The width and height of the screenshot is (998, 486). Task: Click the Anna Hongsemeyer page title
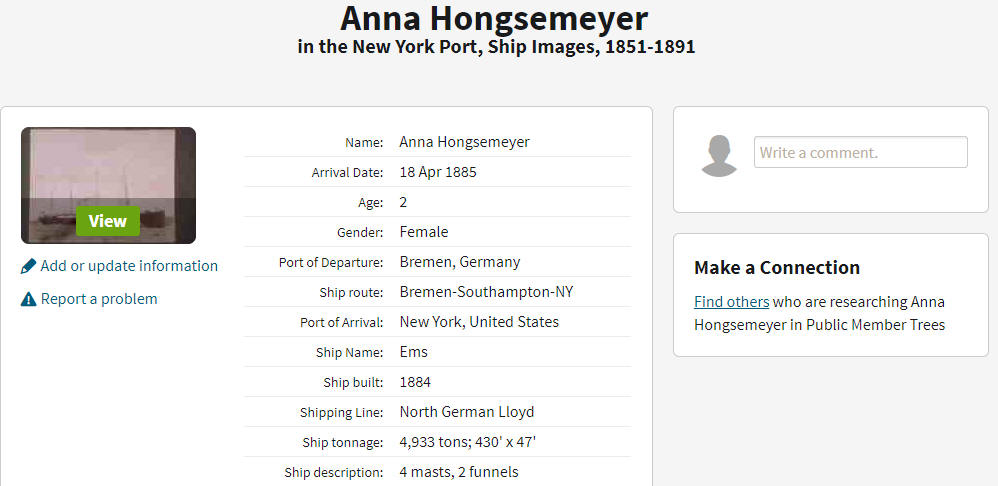click(x=494, y=18)
